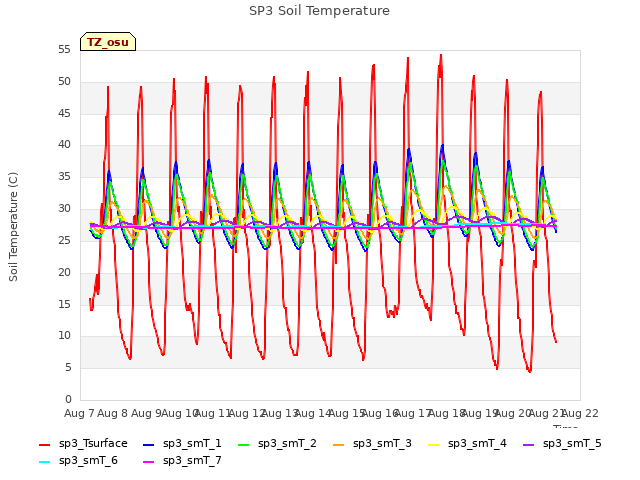Viewport: 640px width, 480px height.
Task: Click the 15 y-axis tick label
Action: pos(64,304)
